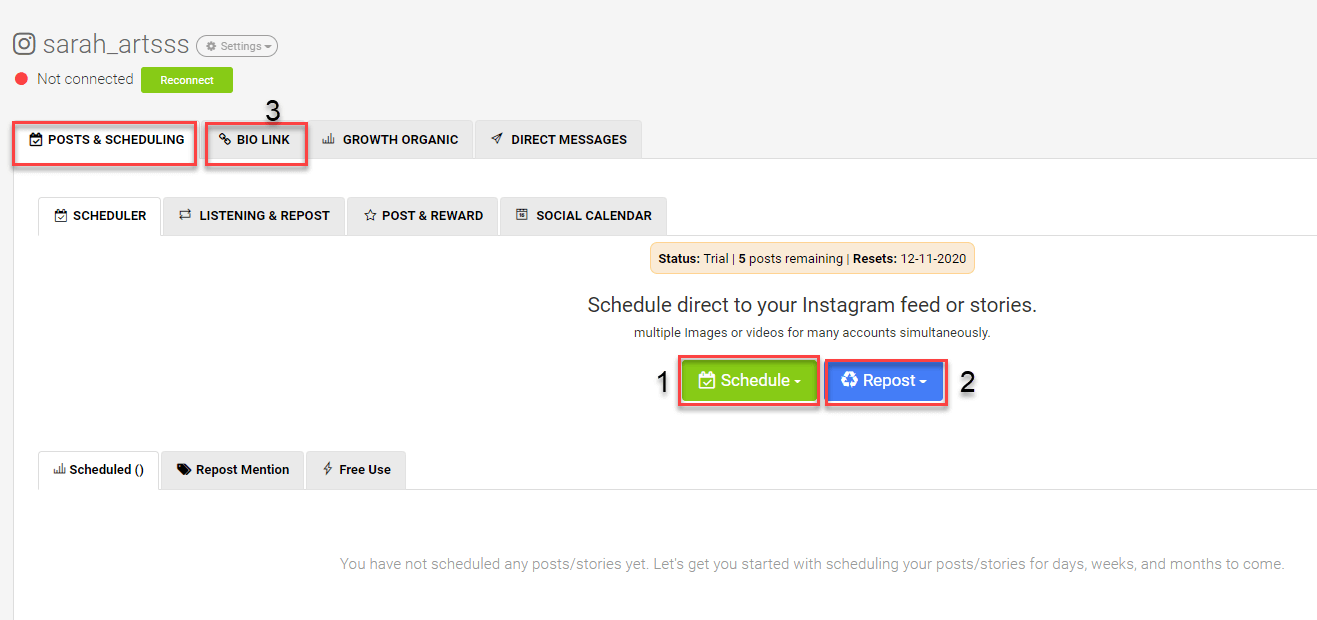Image resolution: width=1317 pixels, height=620 pixels.
Task: Expand the blue Repost dropdown button
Action: click(886, 380)
